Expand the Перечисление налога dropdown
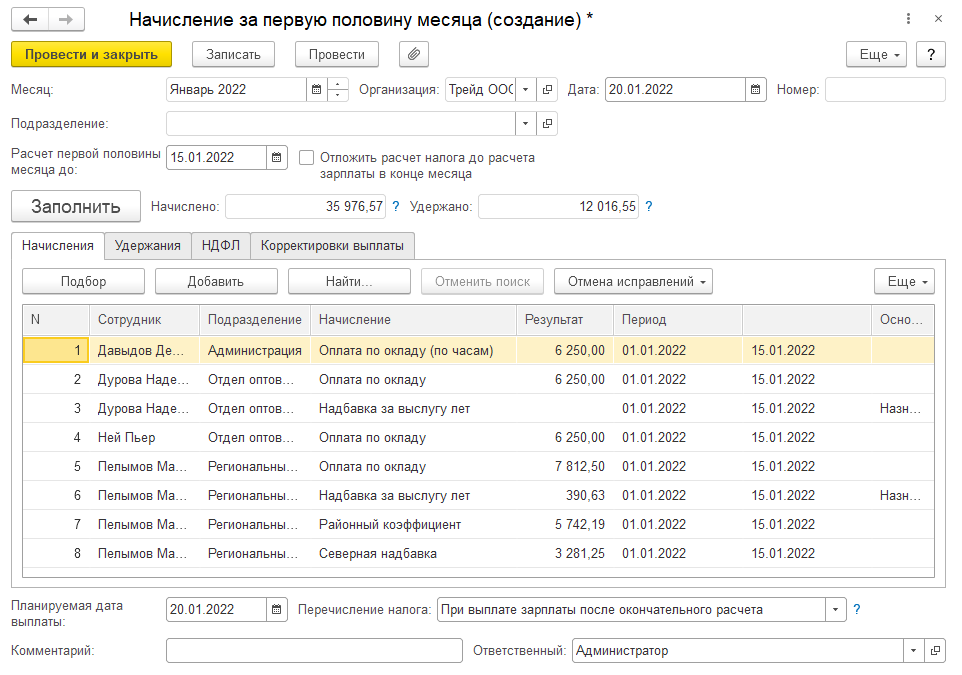The width and height of the screenshot is (962, 675). [835, 609]
